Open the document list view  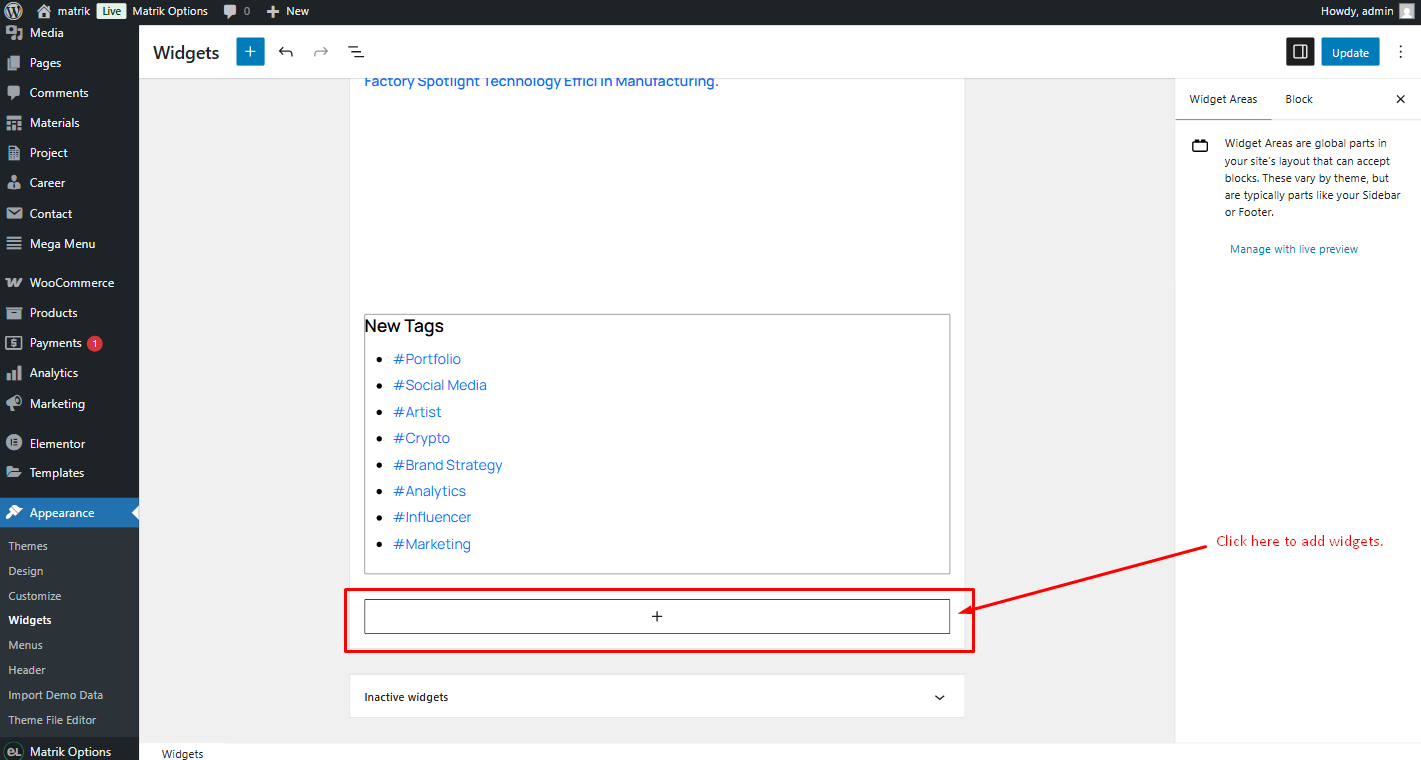[x=355, y=52]
